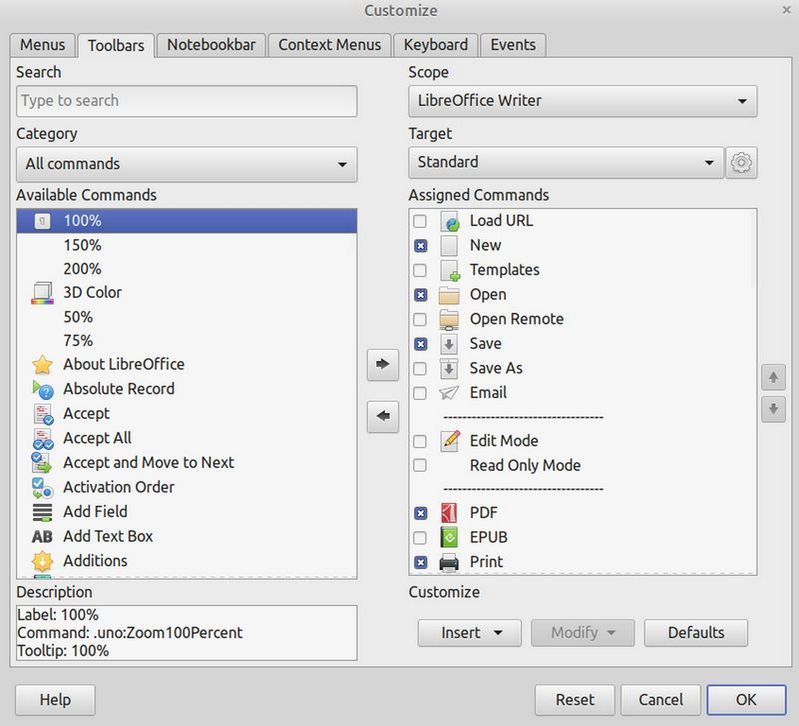
Task: Enable the Load URL checkbox
Action: tap(420, 221)
